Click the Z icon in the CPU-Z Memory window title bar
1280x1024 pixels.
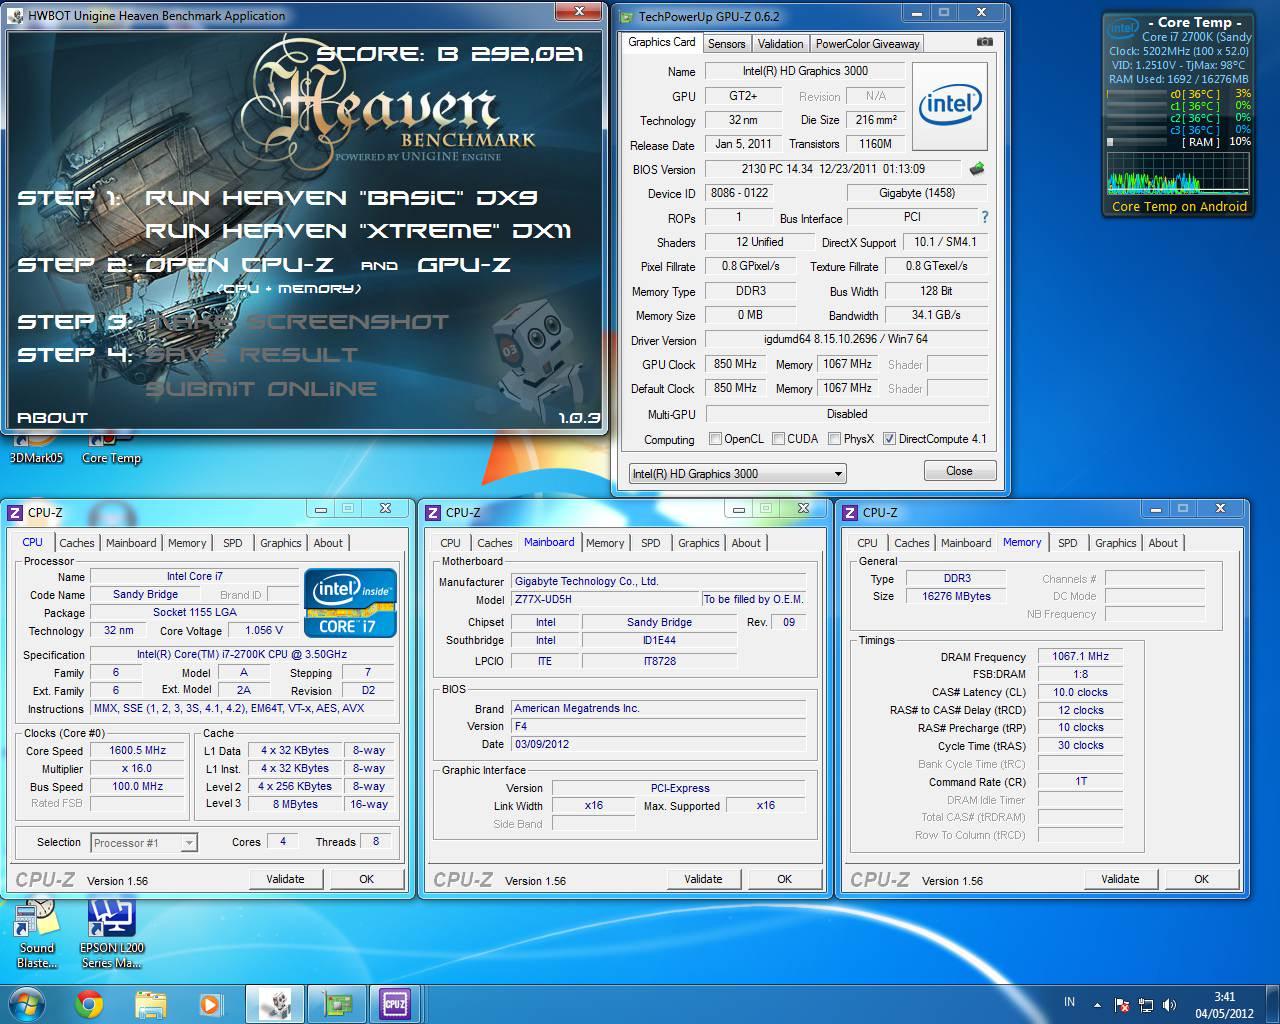851,512
